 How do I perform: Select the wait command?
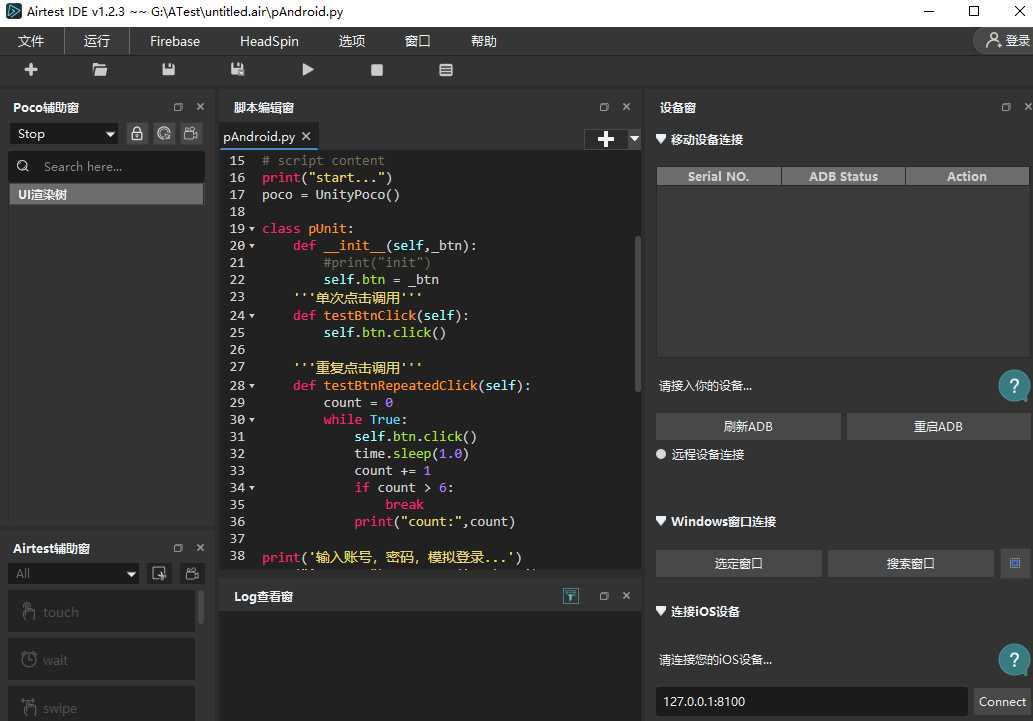pyautogui.click(x=101, y=659)
